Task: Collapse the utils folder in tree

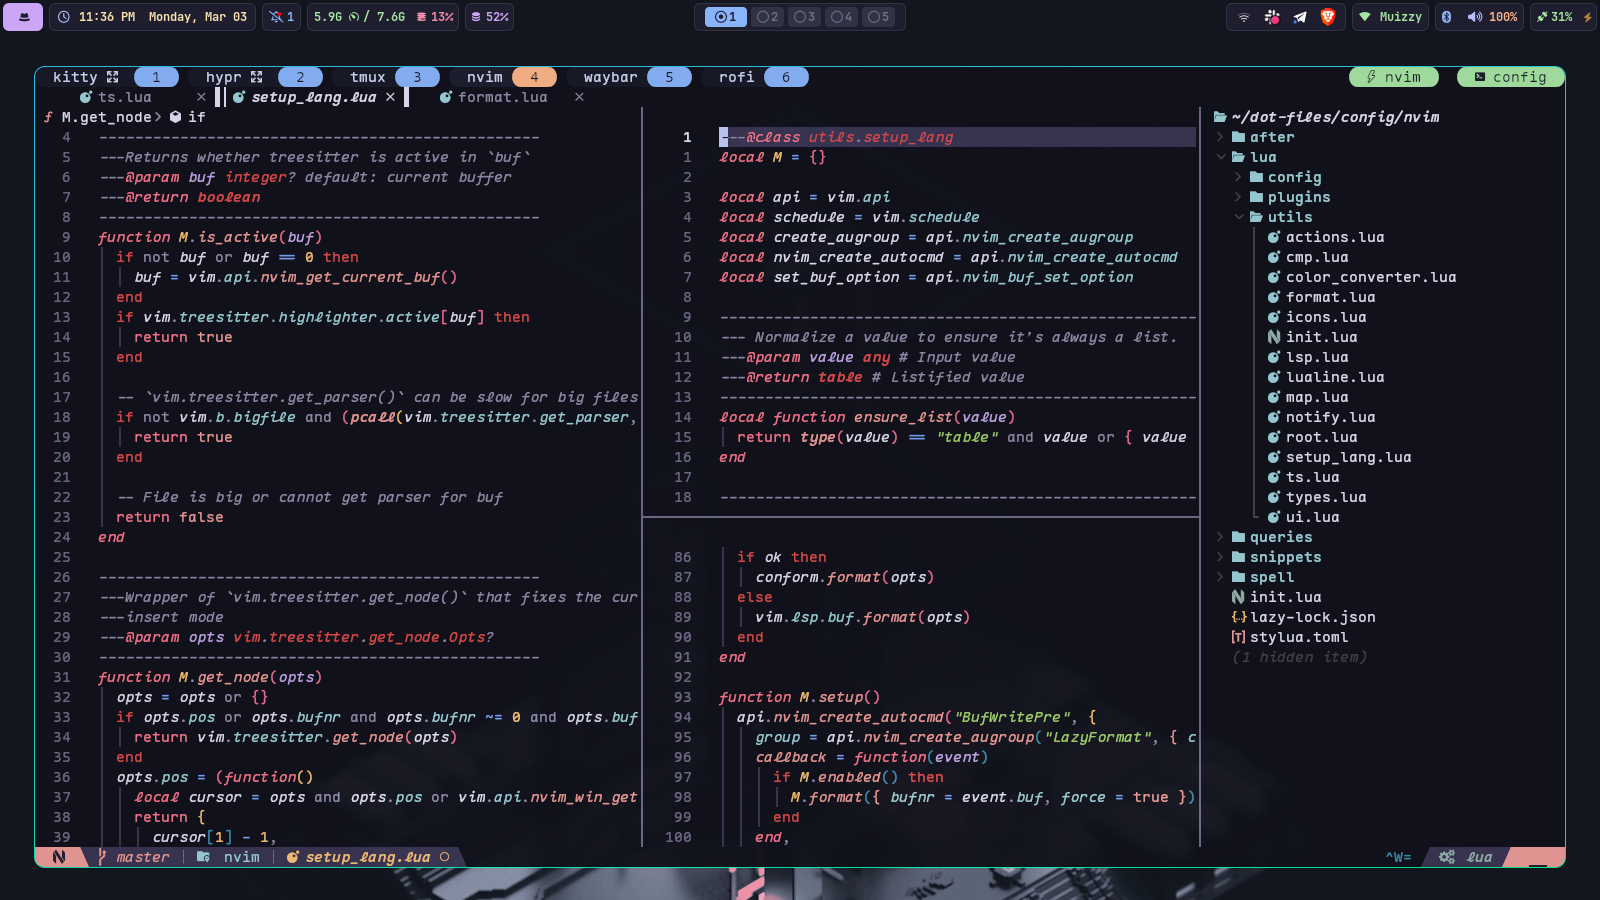Action: 1239,217
